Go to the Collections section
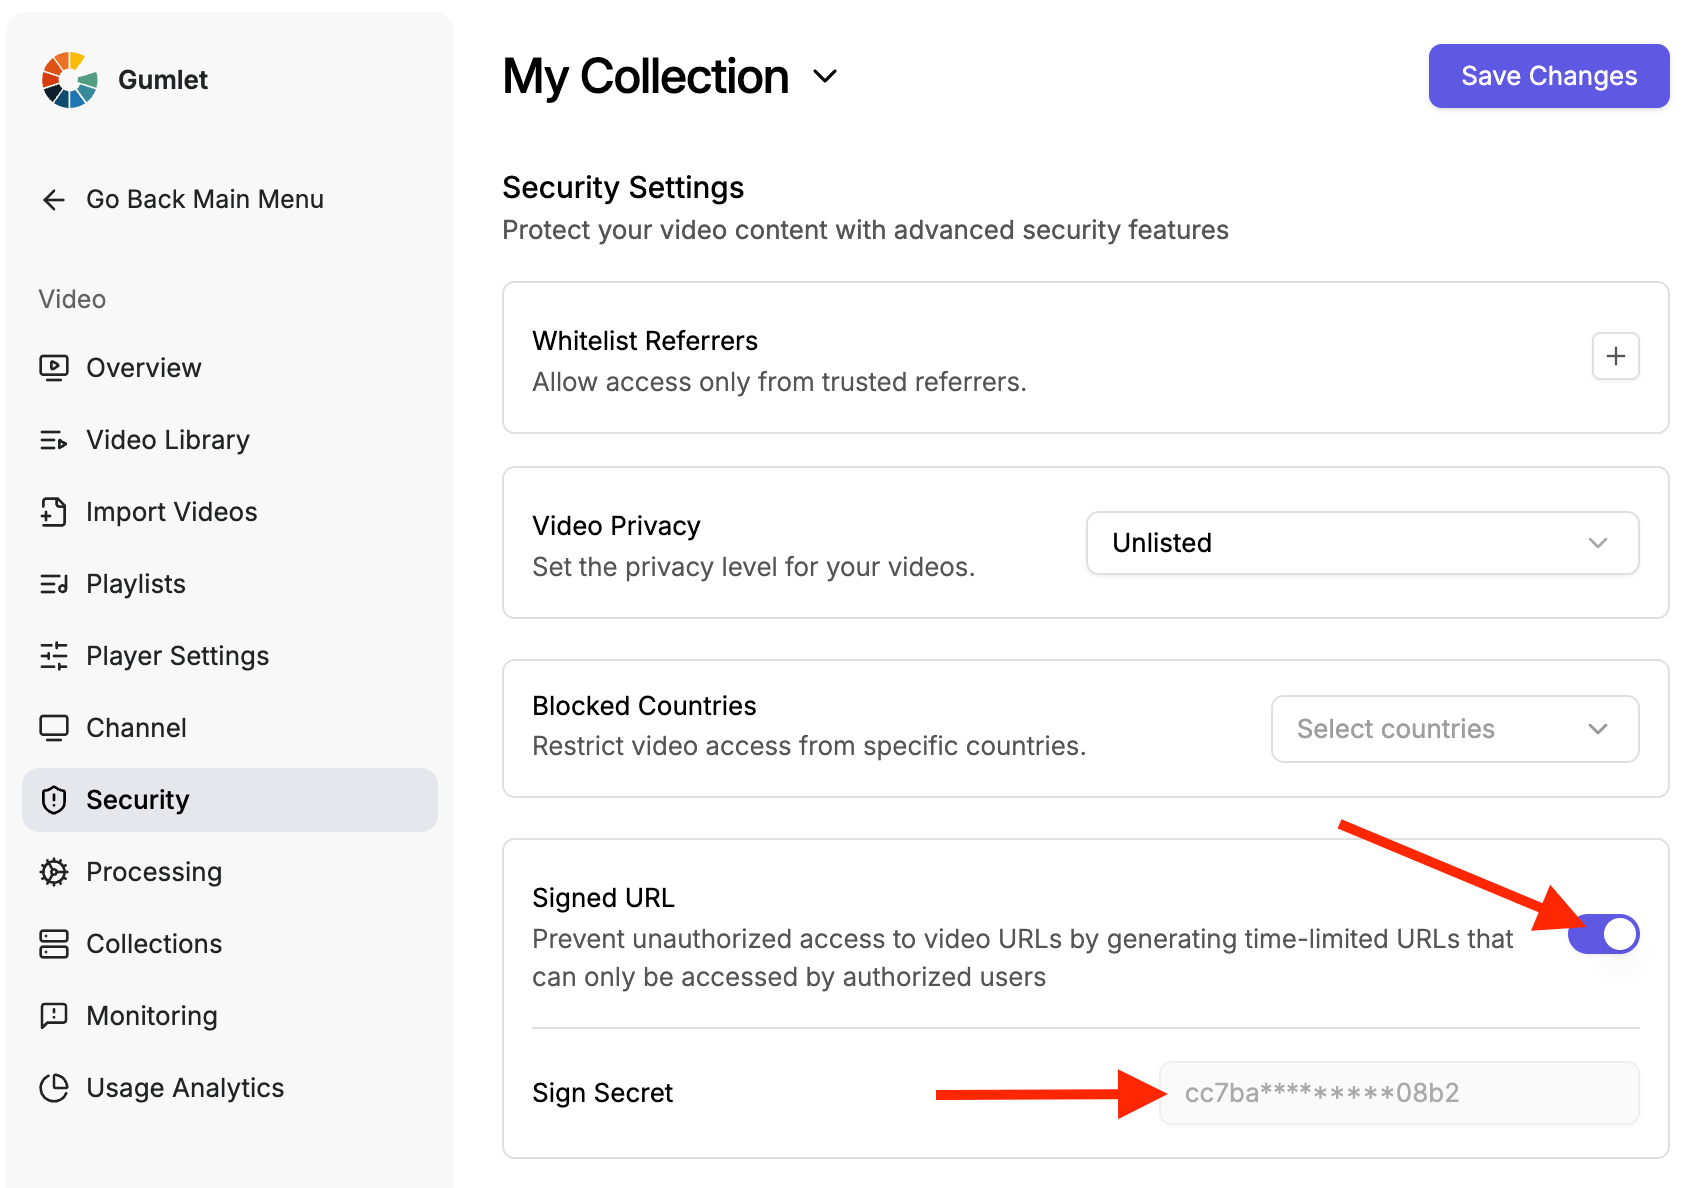 154,944
